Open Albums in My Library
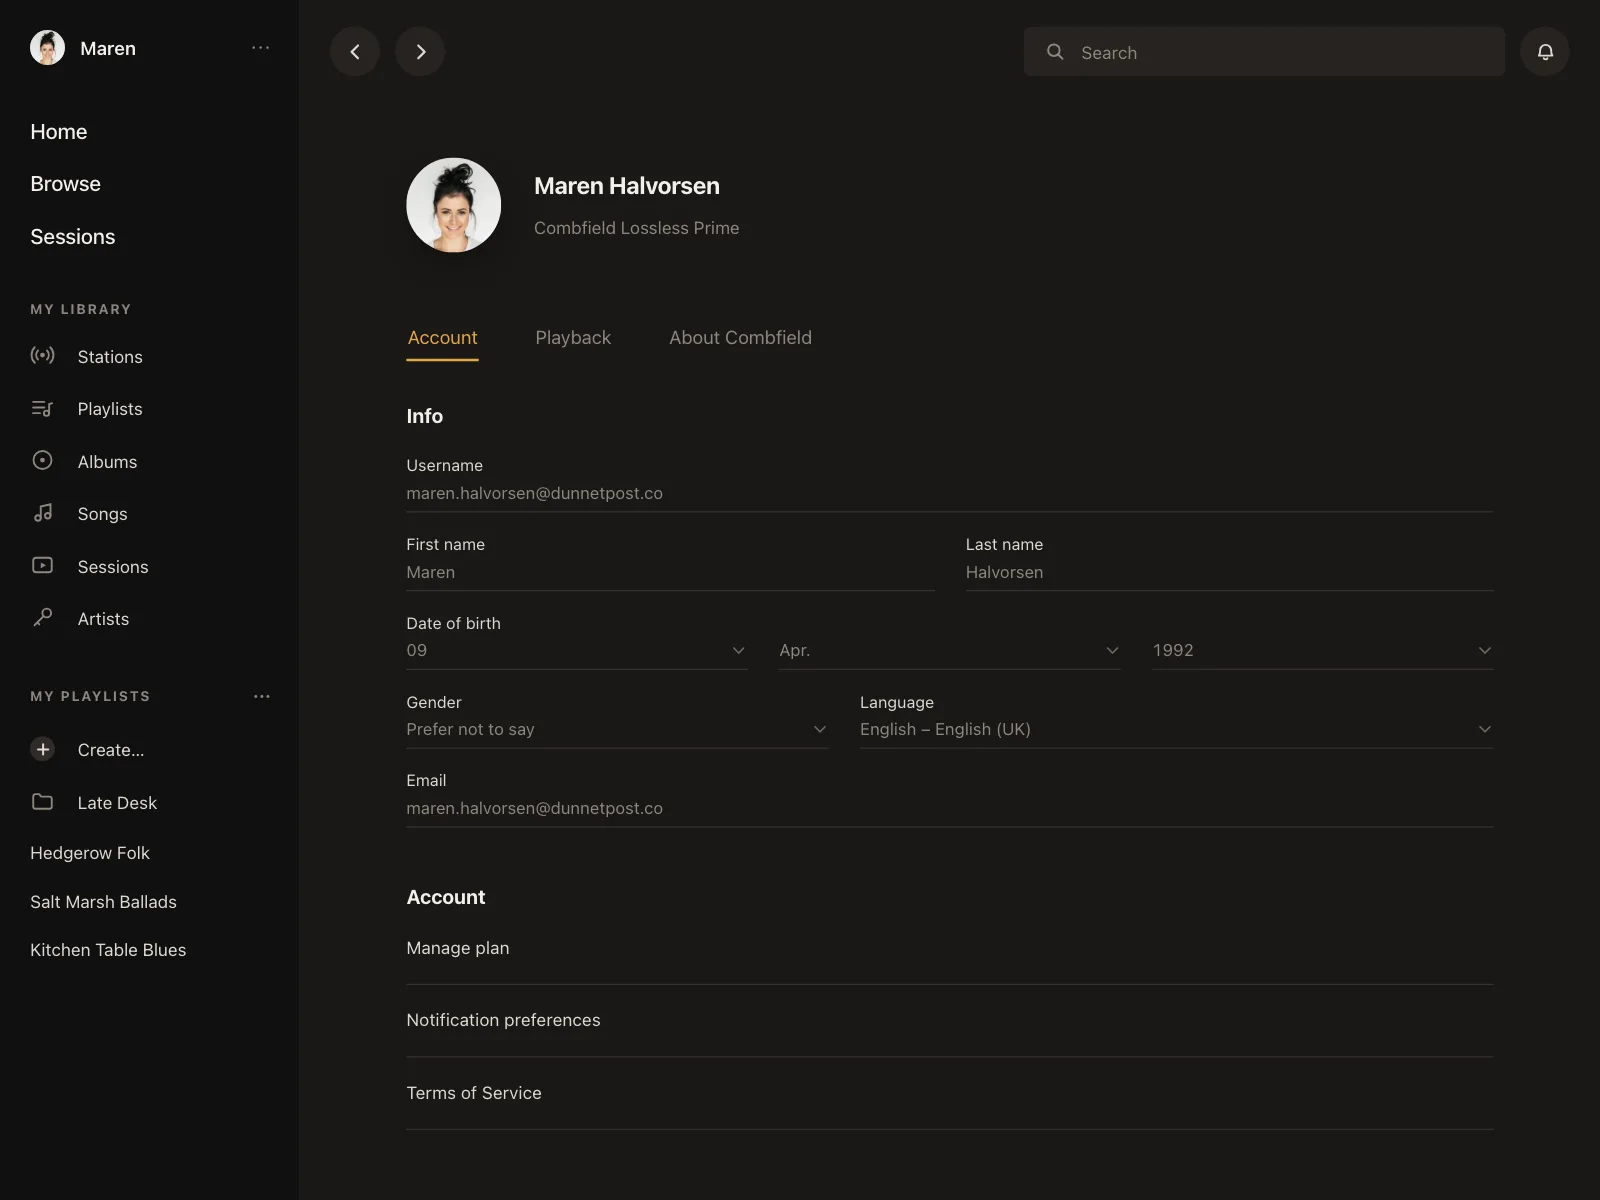Image resolution: width=1600 pixels, height=1200 pixels. tap(107, 462)
